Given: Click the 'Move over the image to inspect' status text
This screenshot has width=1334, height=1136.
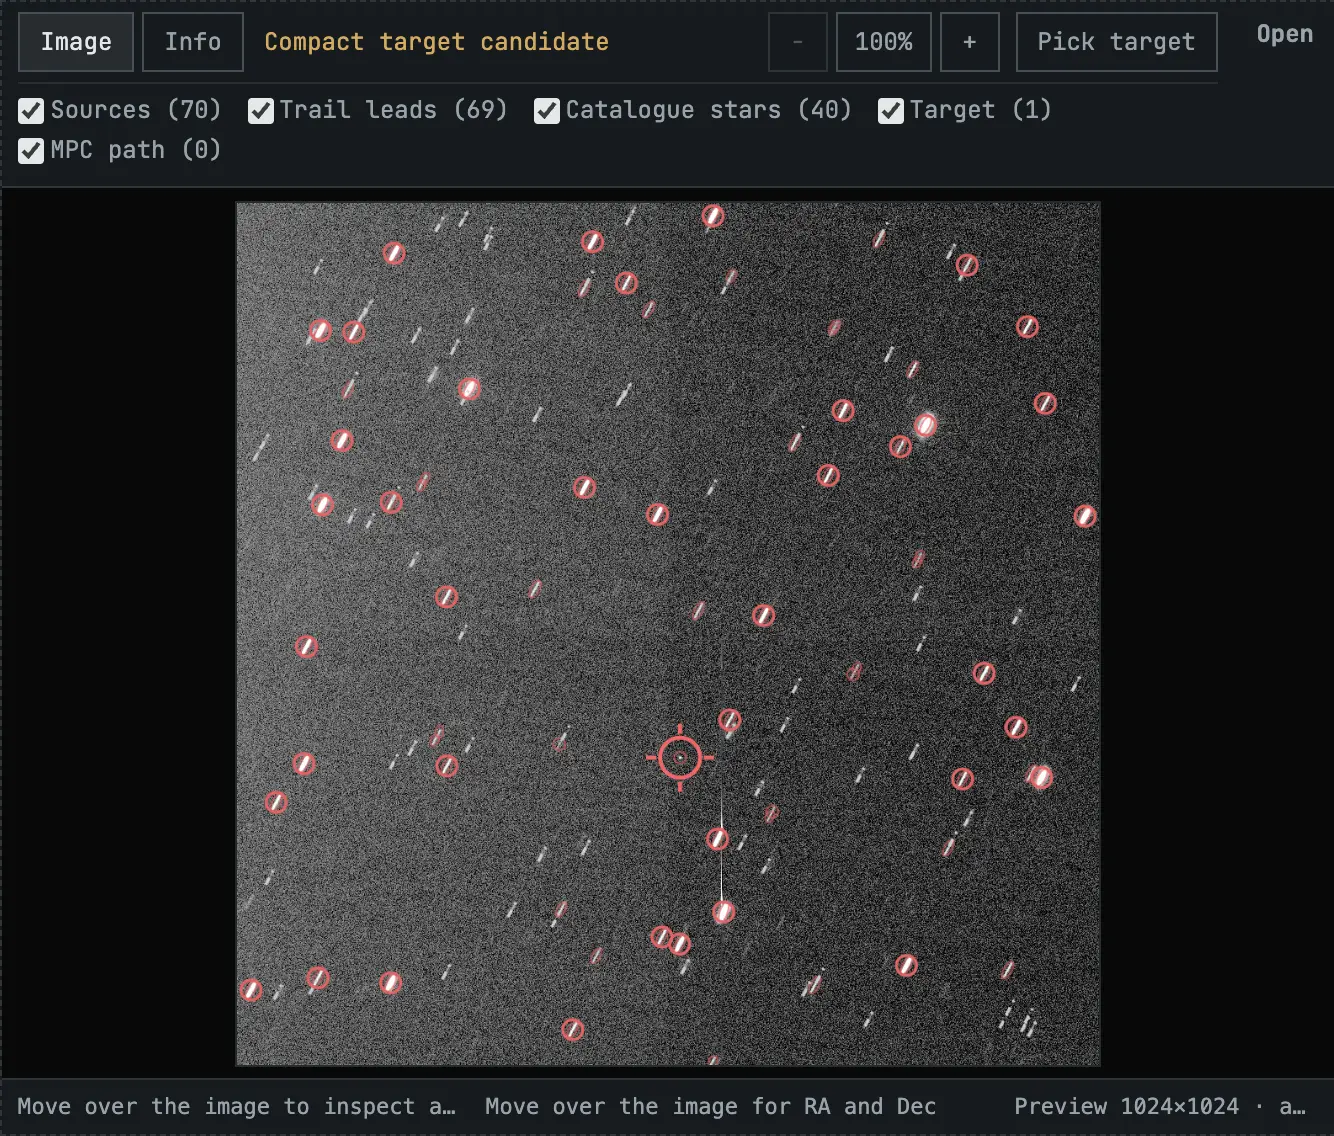Looking at the screenshot, I should click(236, 1106).
